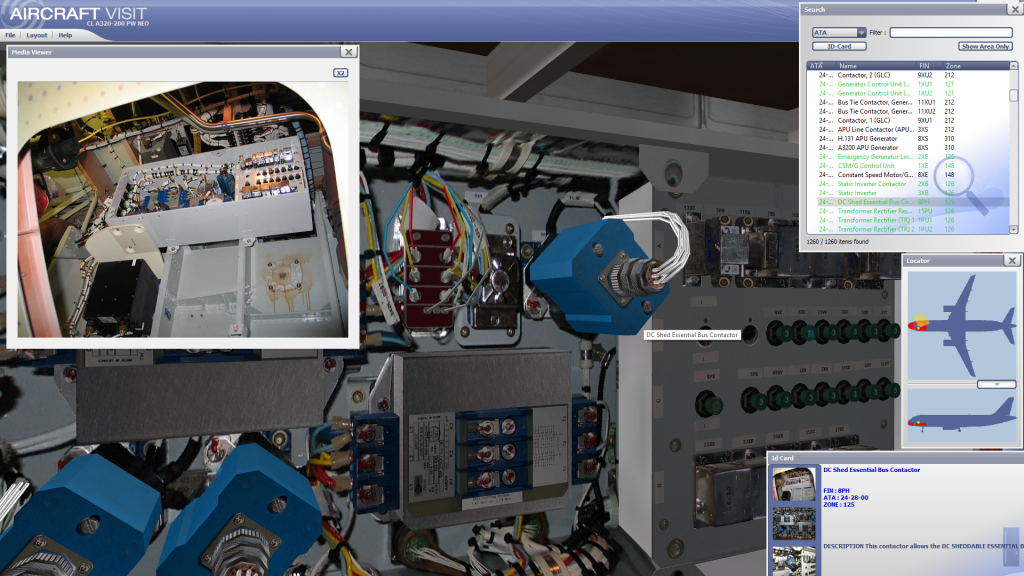Screen dimensions: 1024x576
Task: Open the ATA search-type dropdown
Action: (x=839, y=33)
